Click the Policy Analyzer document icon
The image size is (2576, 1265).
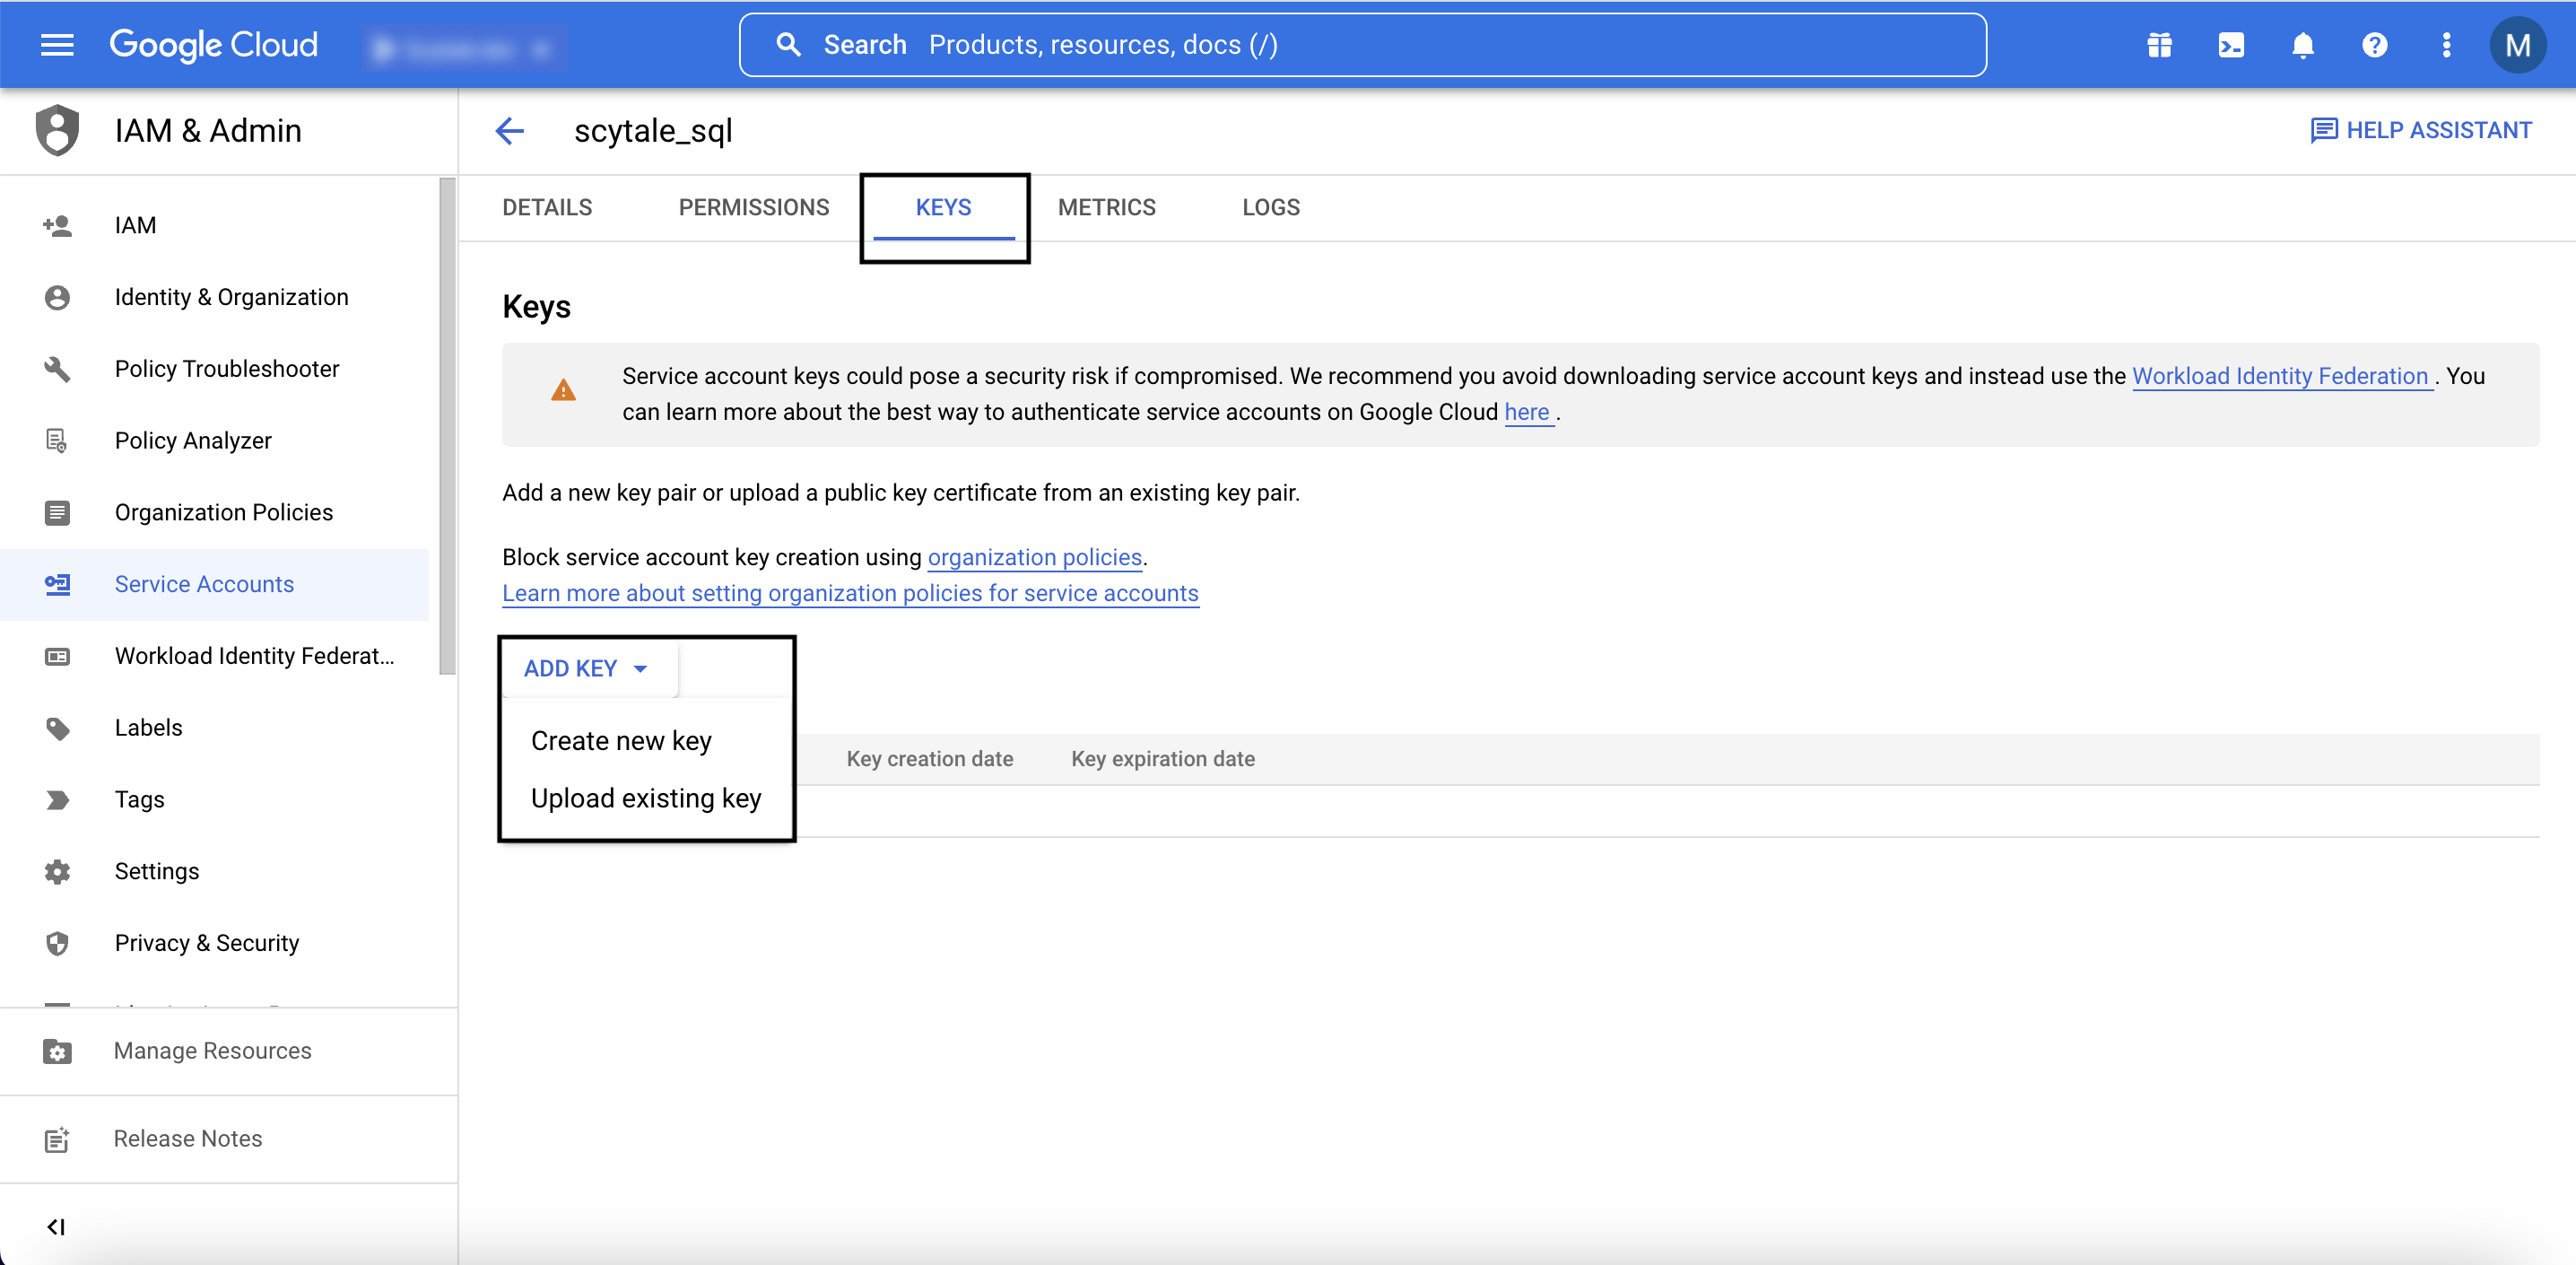(57, 441)
